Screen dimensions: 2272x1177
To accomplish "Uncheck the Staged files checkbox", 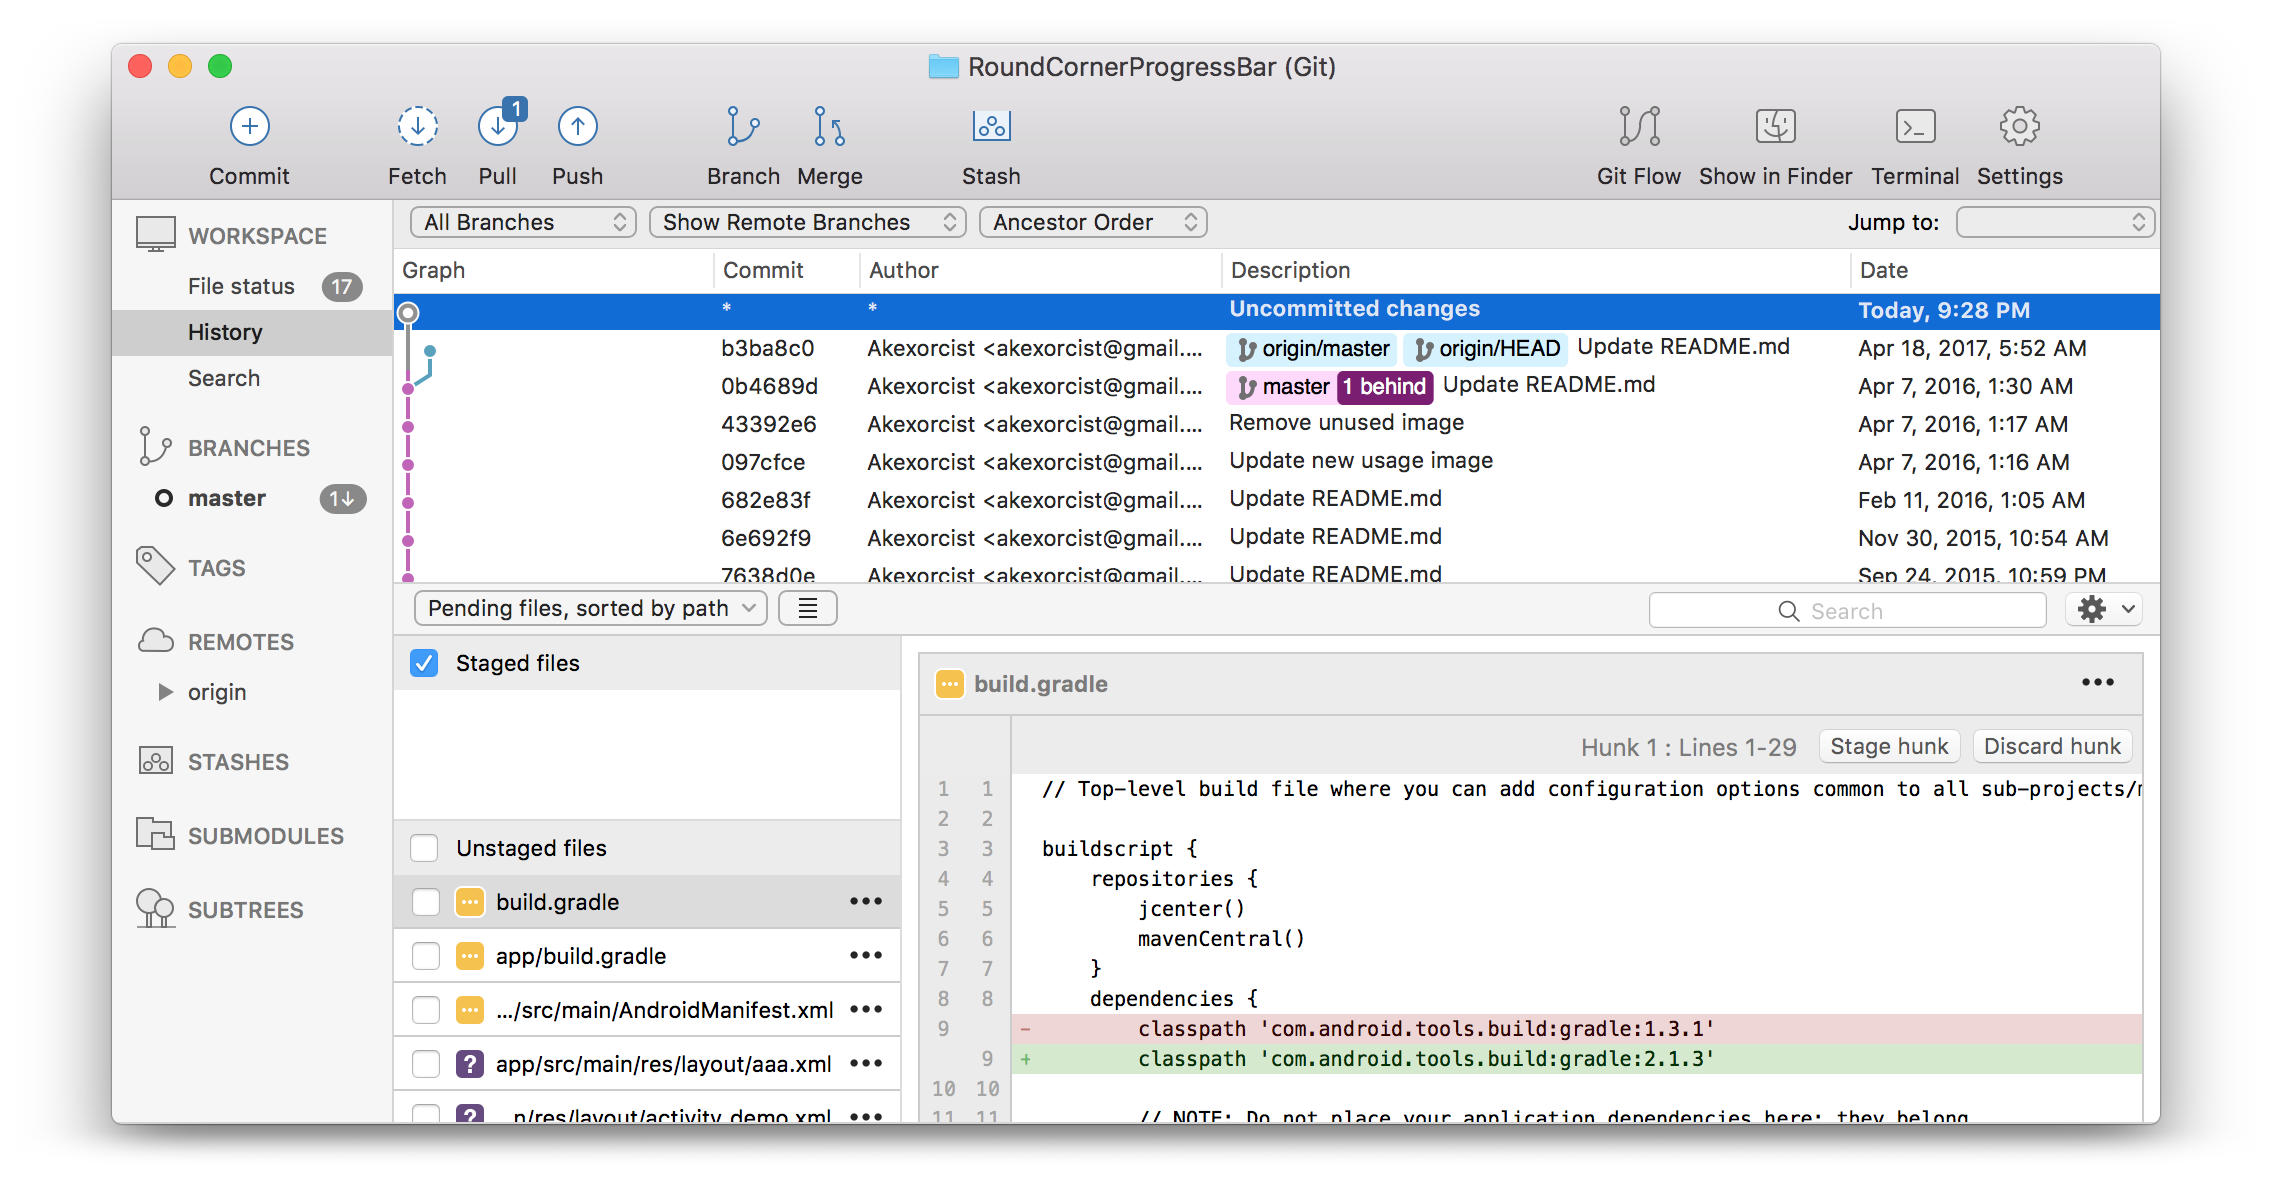I will [424, 663].
